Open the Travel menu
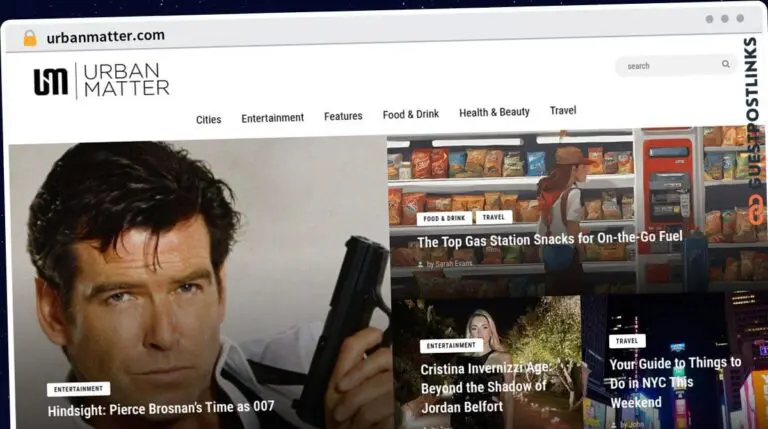Image resolution: width=768 pixels, height=429 pixels. (x=563, y=110)
